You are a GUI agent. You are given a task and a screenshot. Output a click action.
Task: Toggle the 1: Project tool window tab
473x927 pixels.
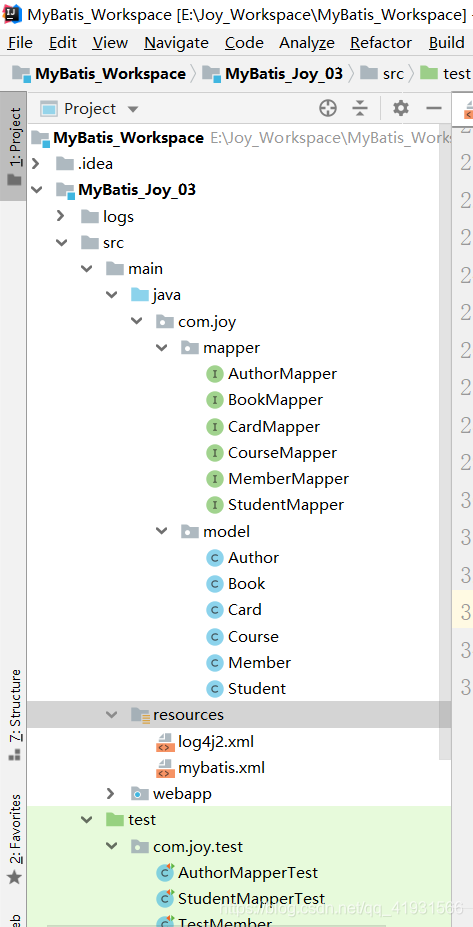tap(14, 146)
